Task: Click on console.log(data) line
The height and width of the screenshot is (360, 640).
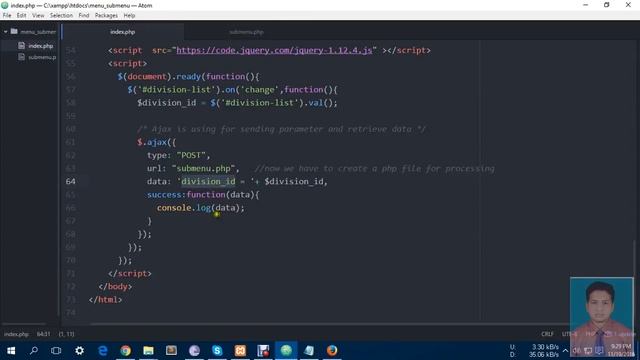Action: point(200,208)
